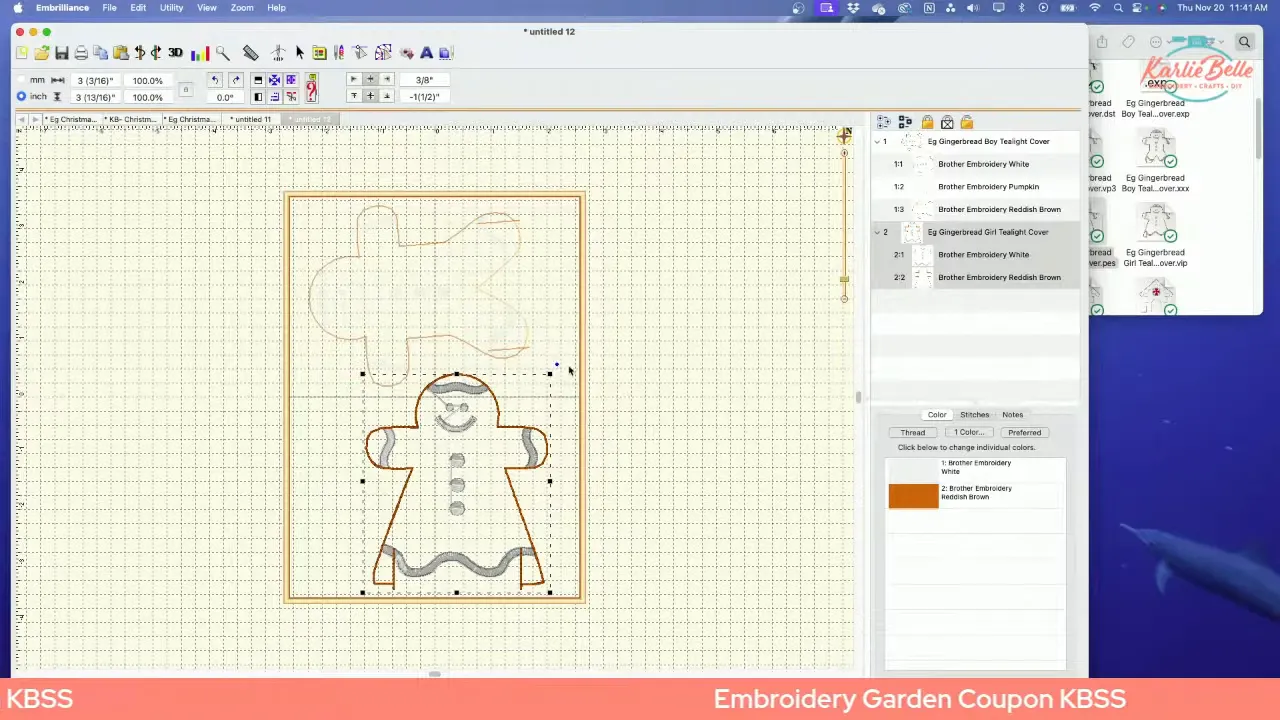Click the New document icon

(x=22, y=53)
